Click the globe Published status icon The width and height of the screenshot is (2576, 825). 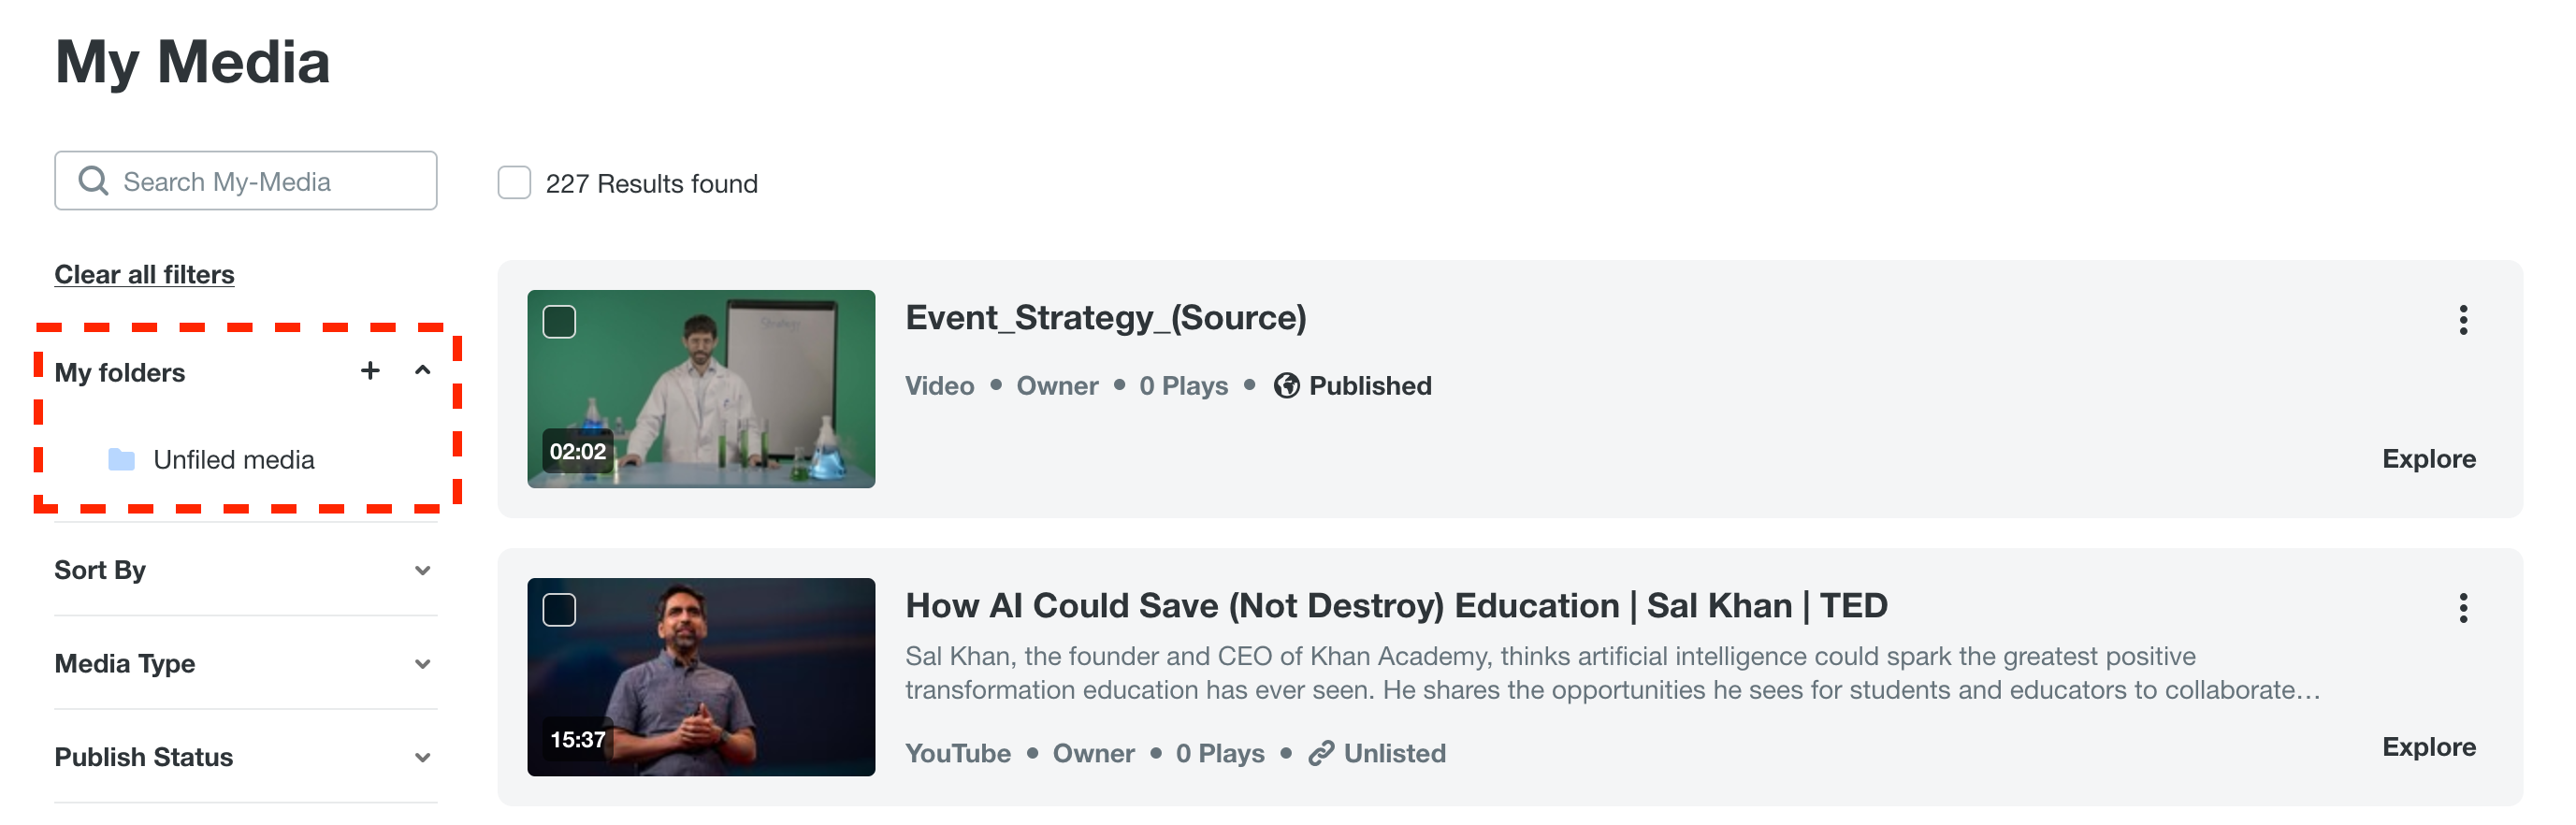(x=1286, y=386)
